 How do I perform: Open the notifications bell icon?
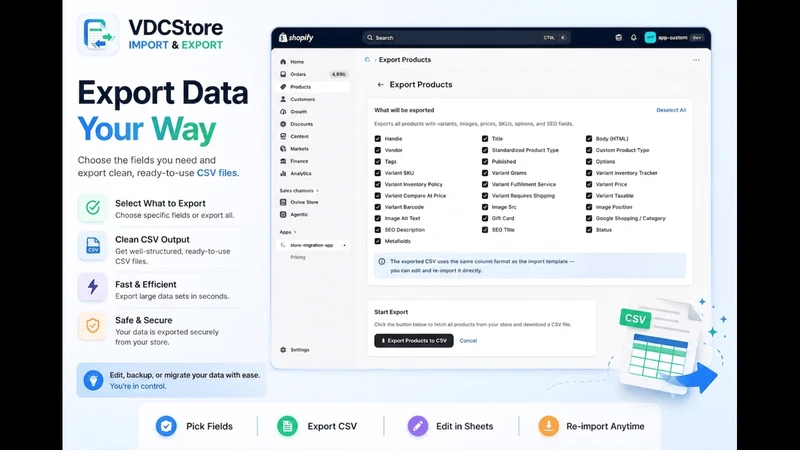coord(634,38)
